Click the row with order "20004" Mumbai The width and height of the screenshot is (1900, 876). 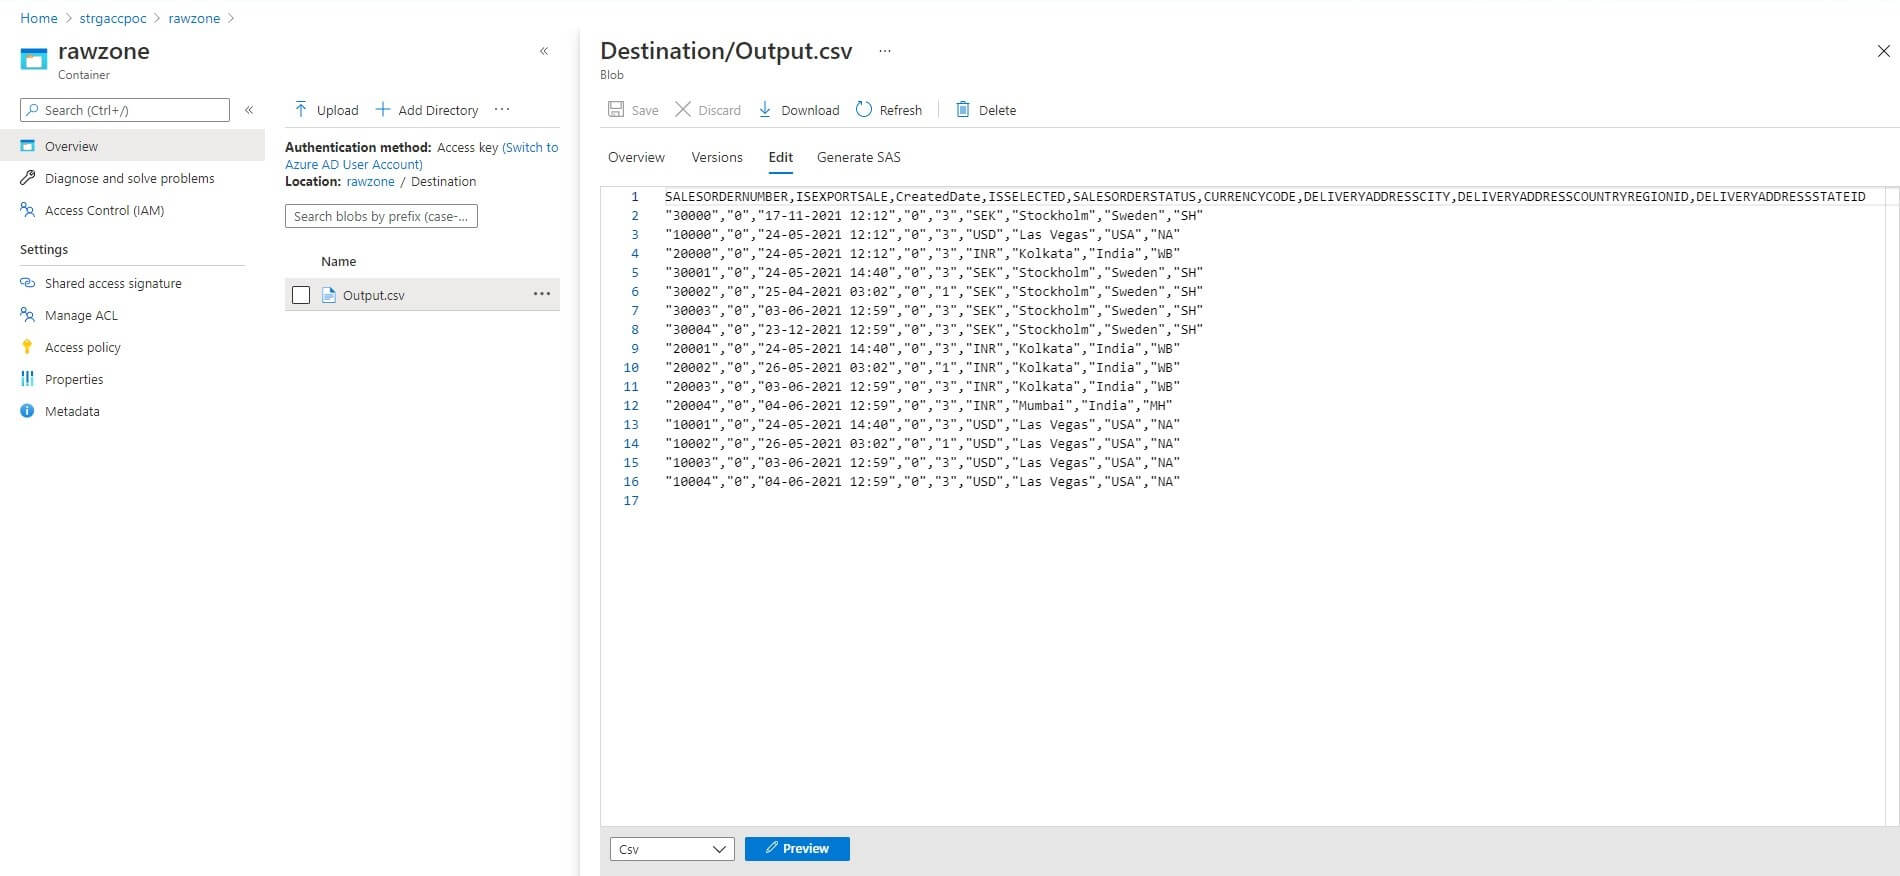point(918,406)
